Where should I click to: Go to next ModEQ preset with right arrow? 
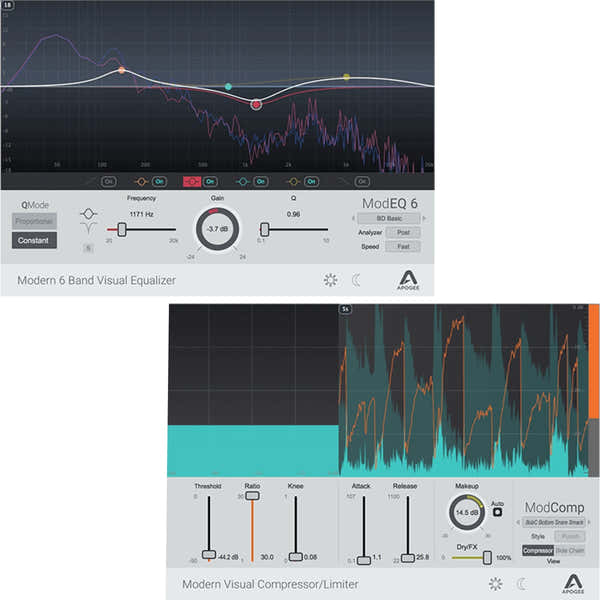(x=424, y=218)
